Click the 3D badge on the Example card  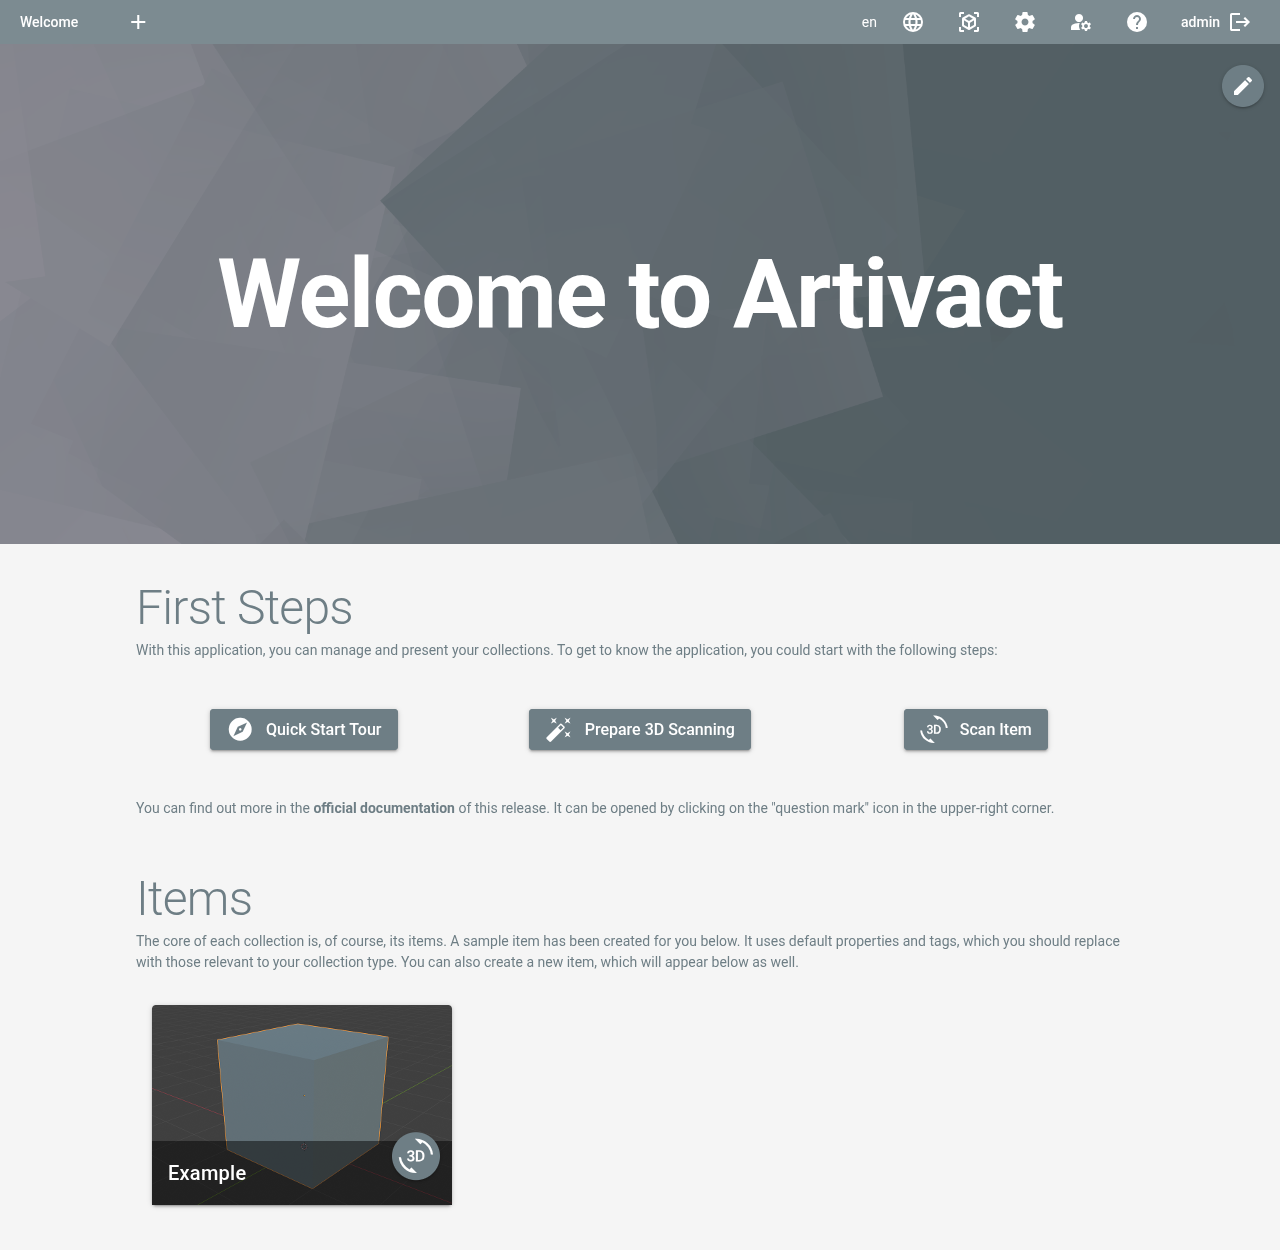(x=415, y=1156)
